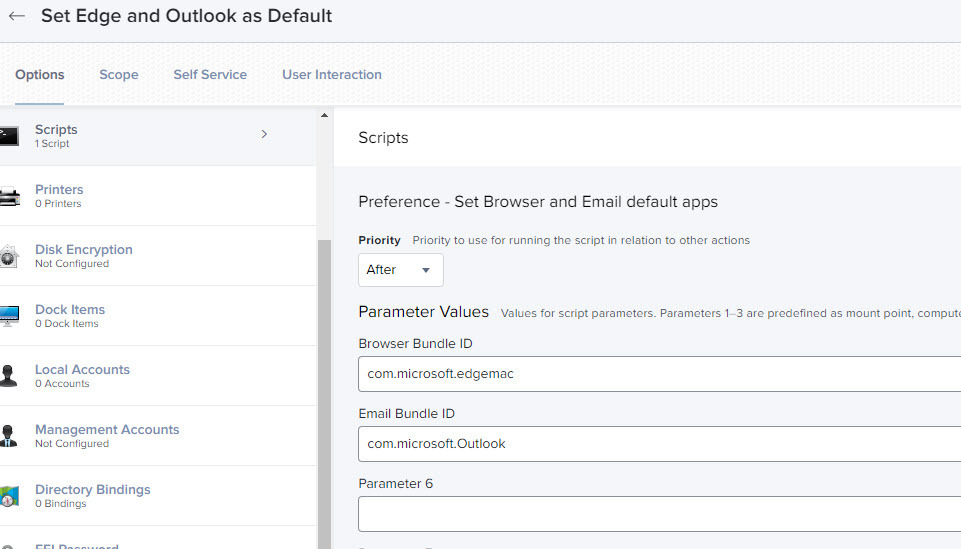Open the Local Accounts payload
Screen dimensions: 961x549
158,376
